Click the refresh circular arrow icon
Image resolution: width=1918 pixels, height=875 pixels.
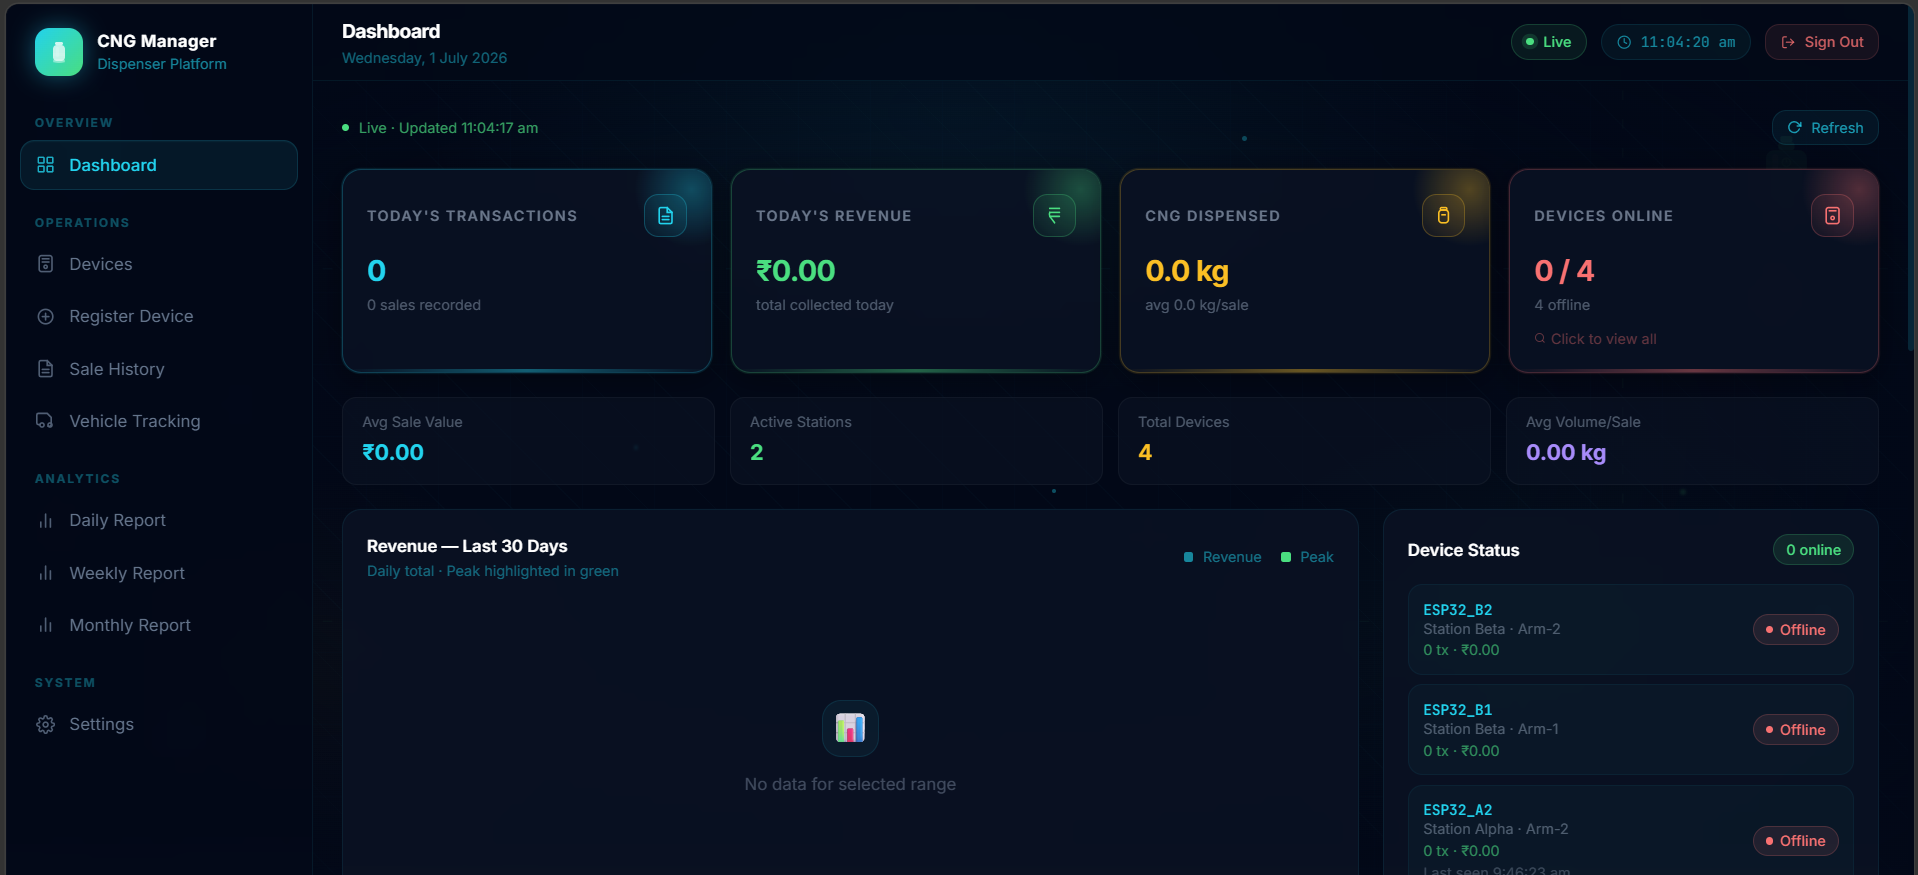pos(1795,128)
